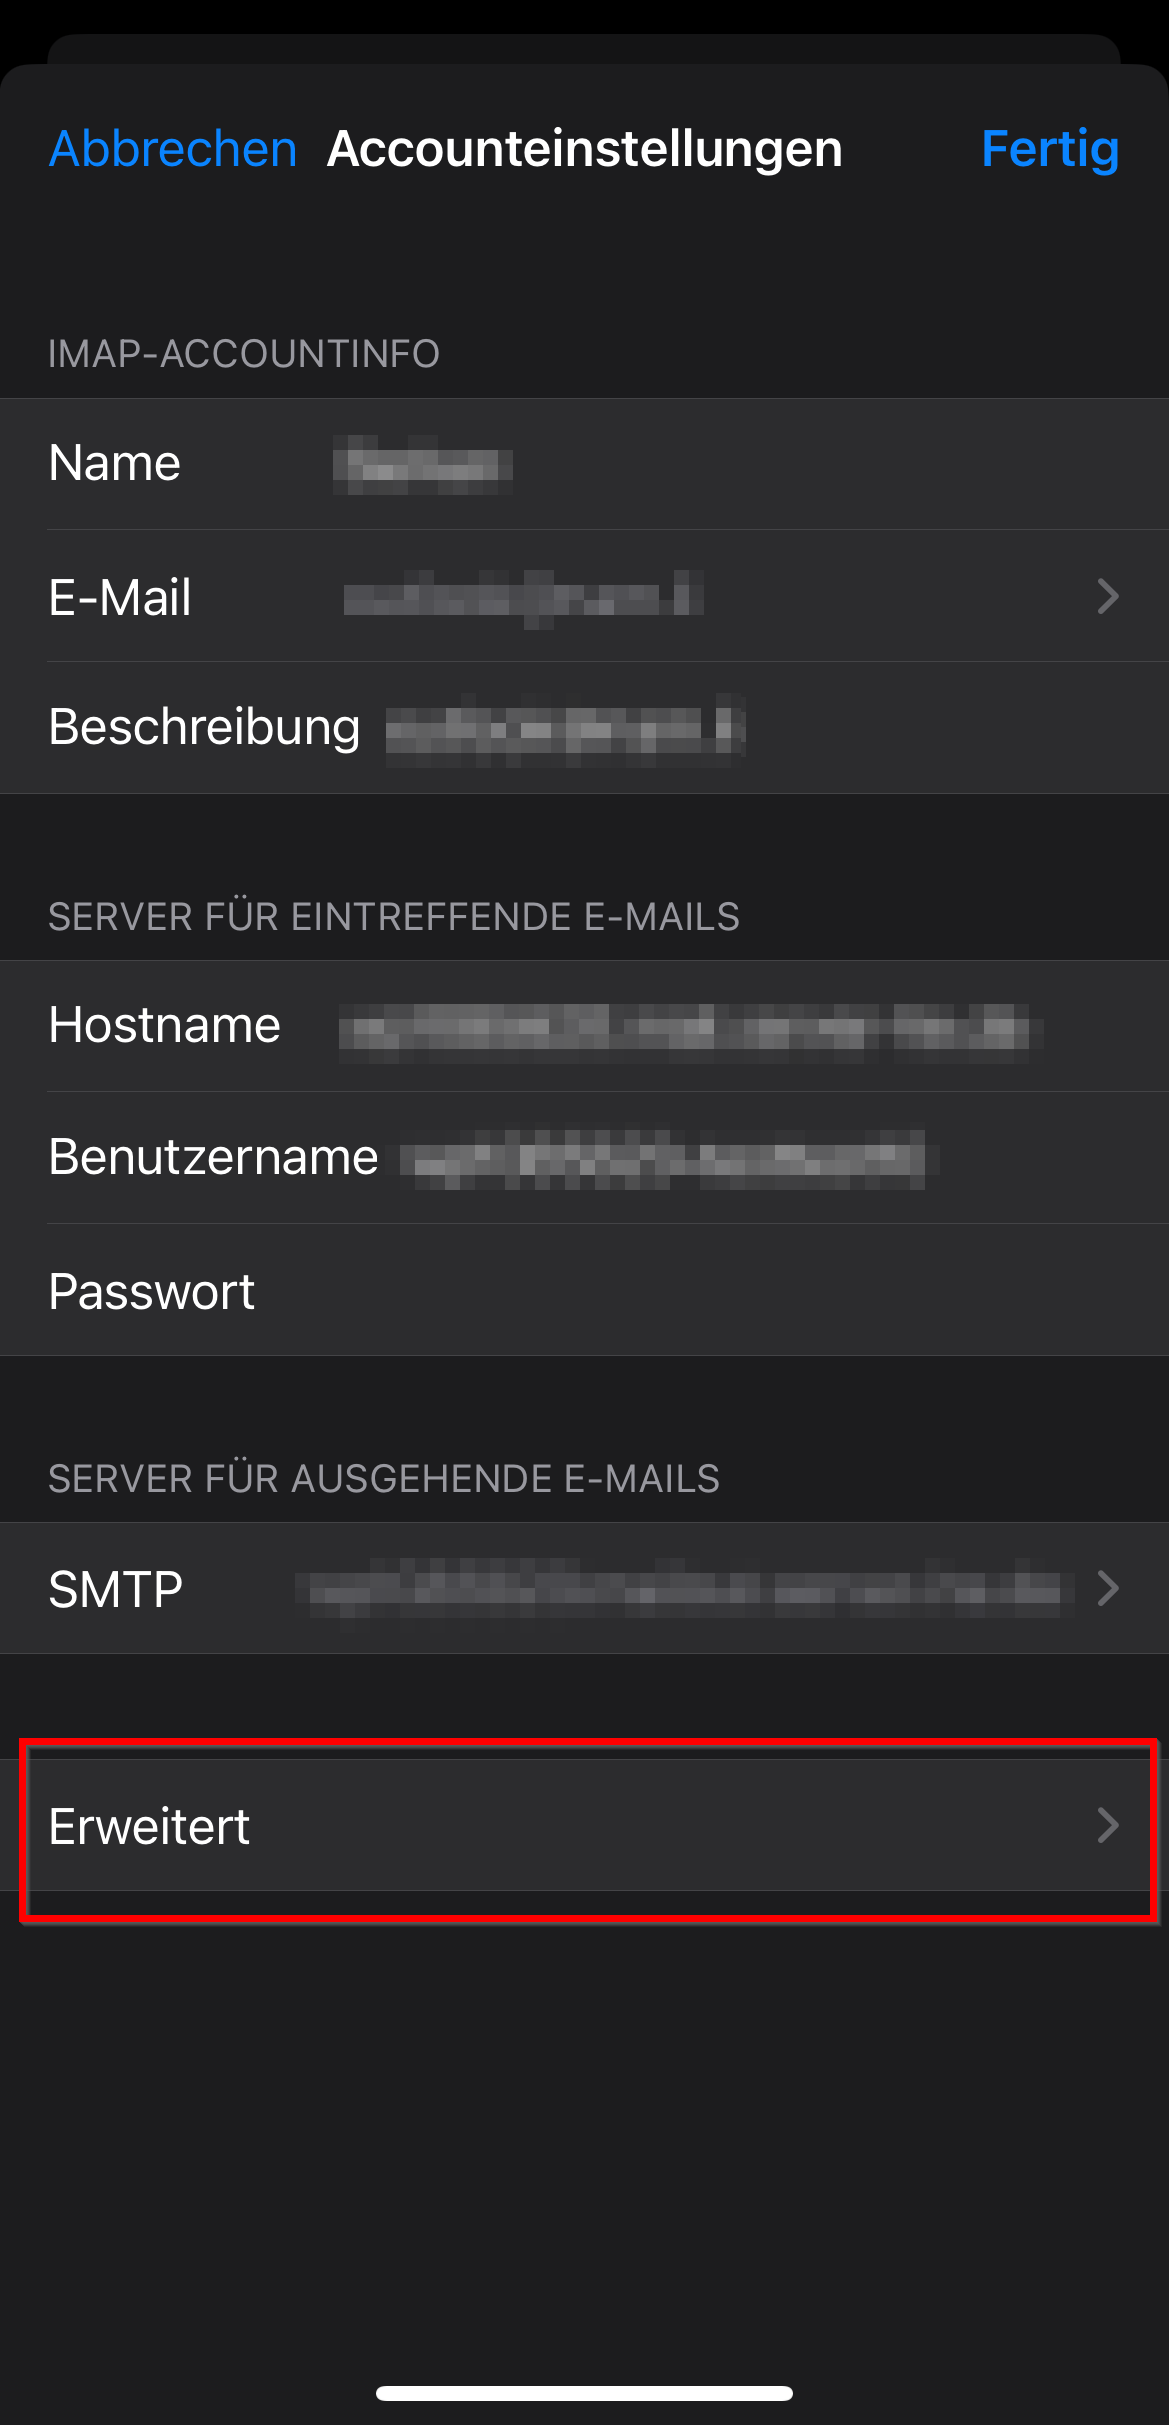Image resolution: width=1169 pixels, height=2425 pixels.
Task: Open the E-Mail row chevron arrow
Action: click(1107, 597)
